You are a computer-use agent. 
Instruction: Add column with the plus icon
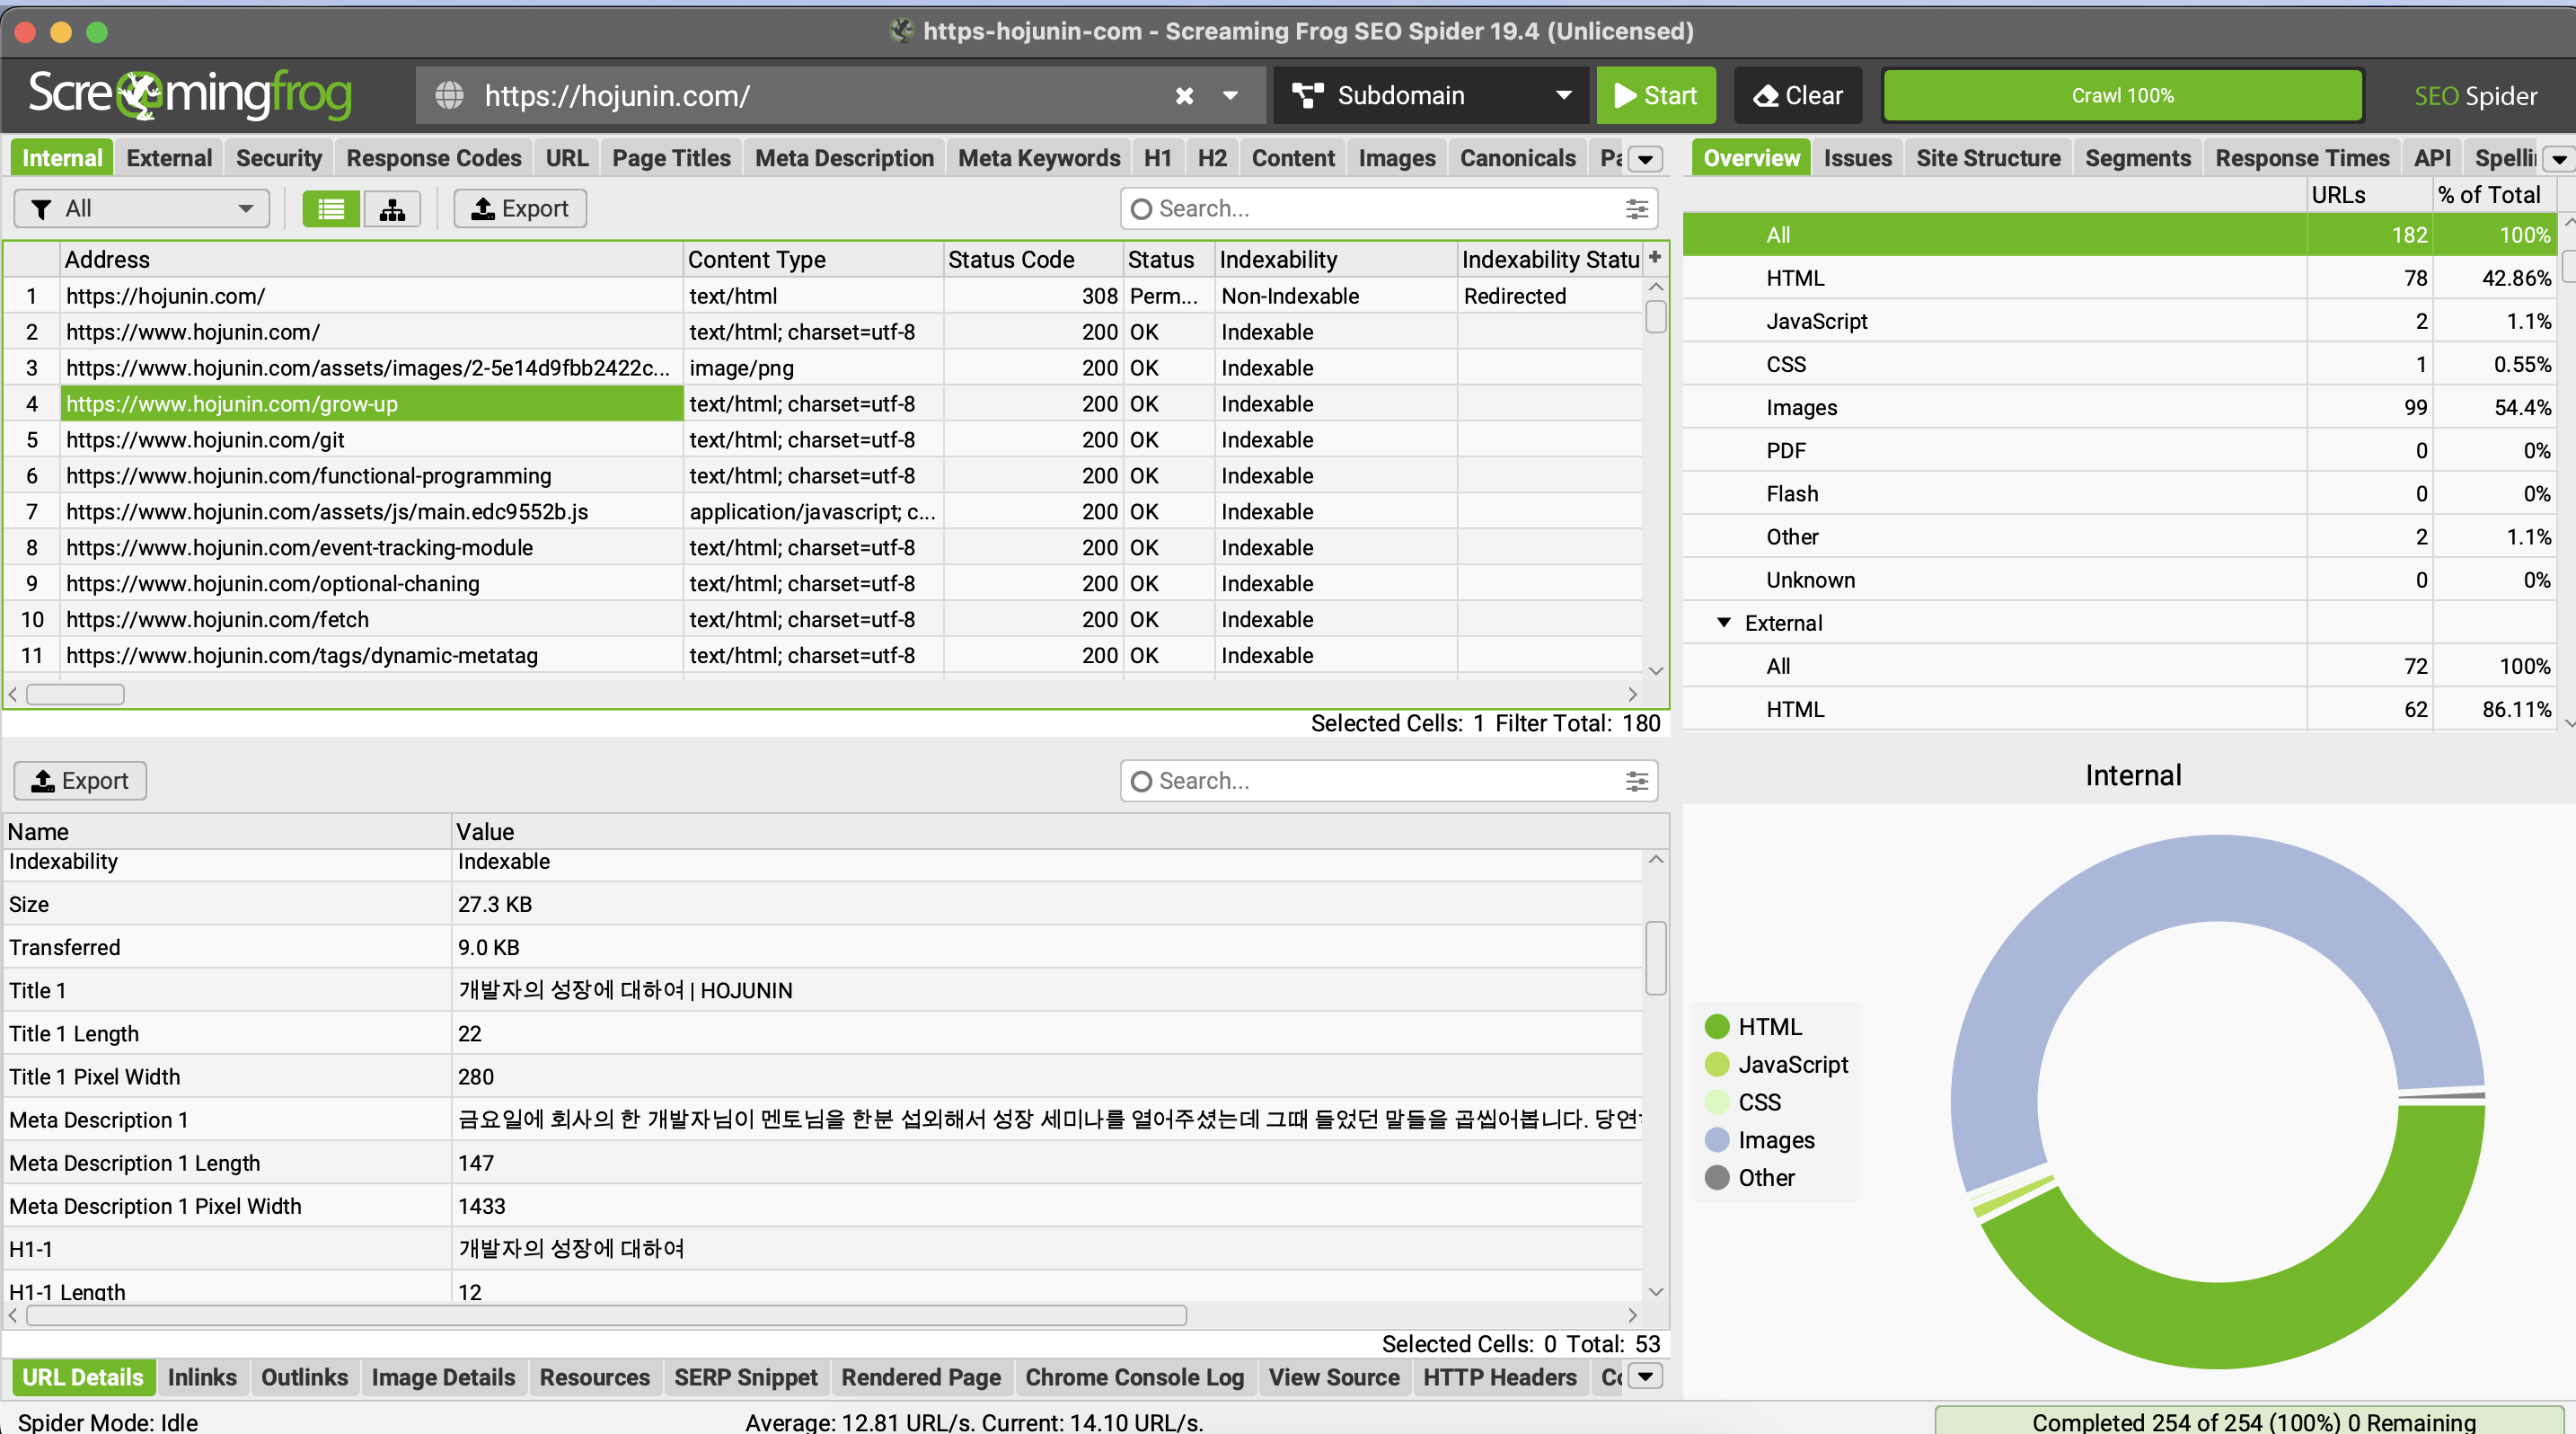(x=1655, y=258)
